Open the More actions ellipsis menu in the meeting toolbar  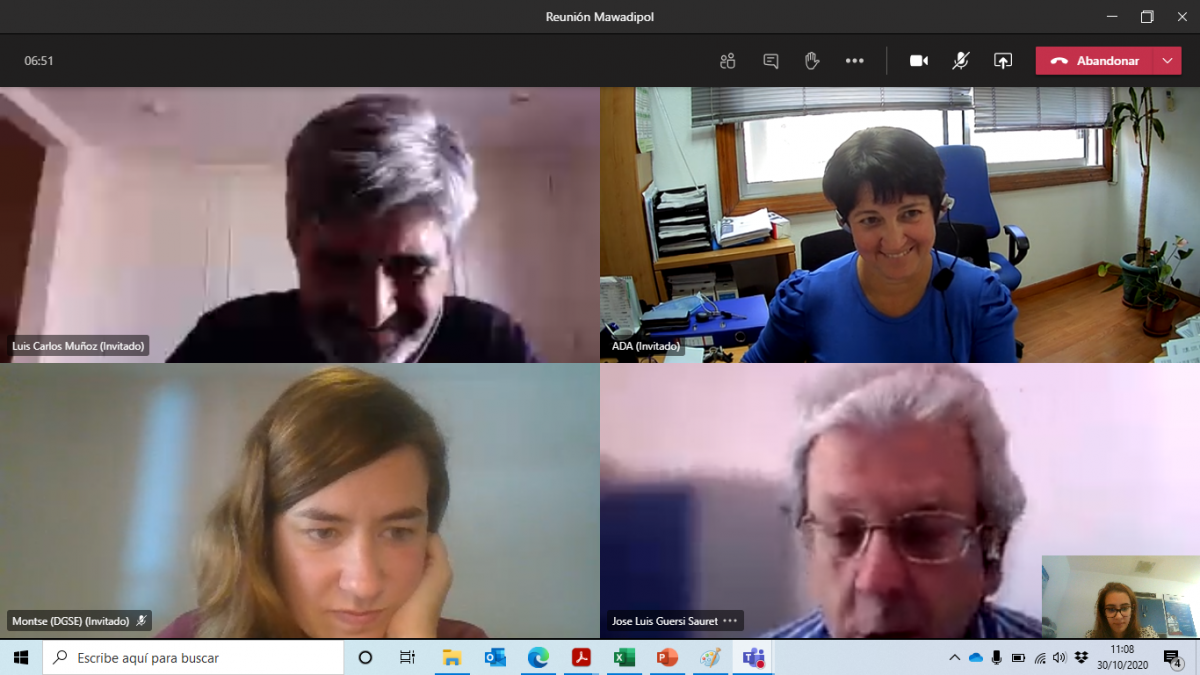pyautogui.click(x=854, y=61)
